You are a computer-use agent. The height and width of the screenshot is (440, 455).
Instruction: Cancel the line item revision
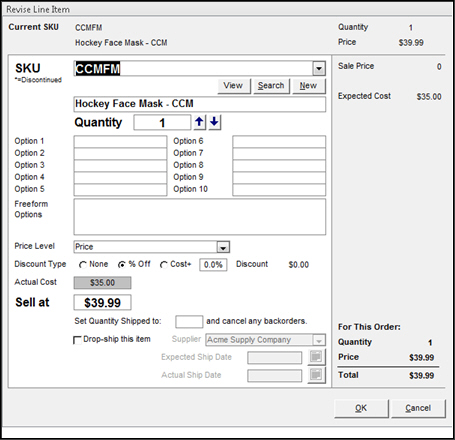coord(418,408)
